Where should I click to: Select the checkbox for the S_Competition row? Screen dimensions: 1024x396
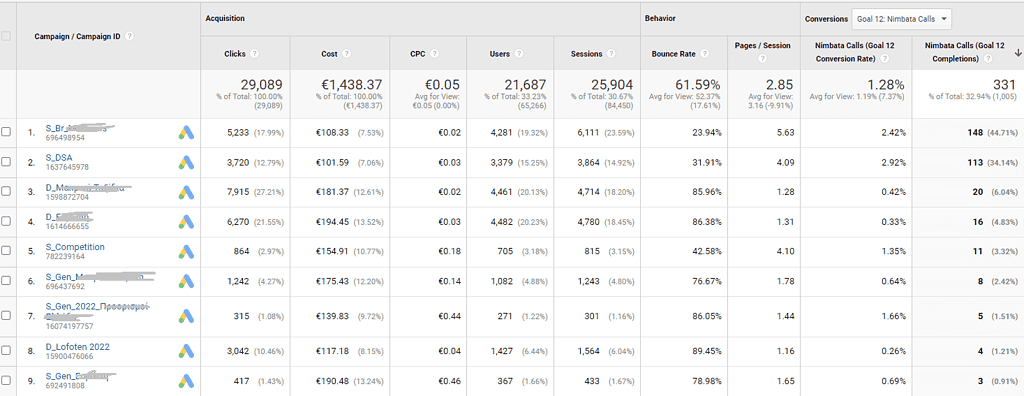6,251
